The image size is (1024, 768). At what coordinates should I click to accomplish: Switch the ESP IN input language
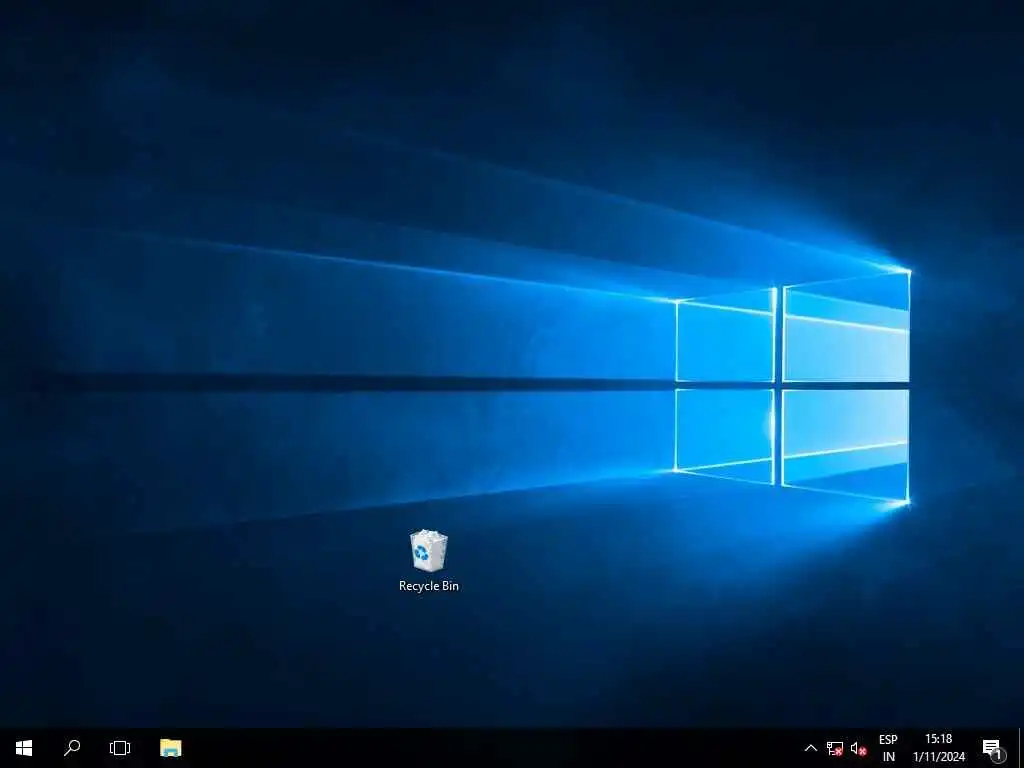888,748
